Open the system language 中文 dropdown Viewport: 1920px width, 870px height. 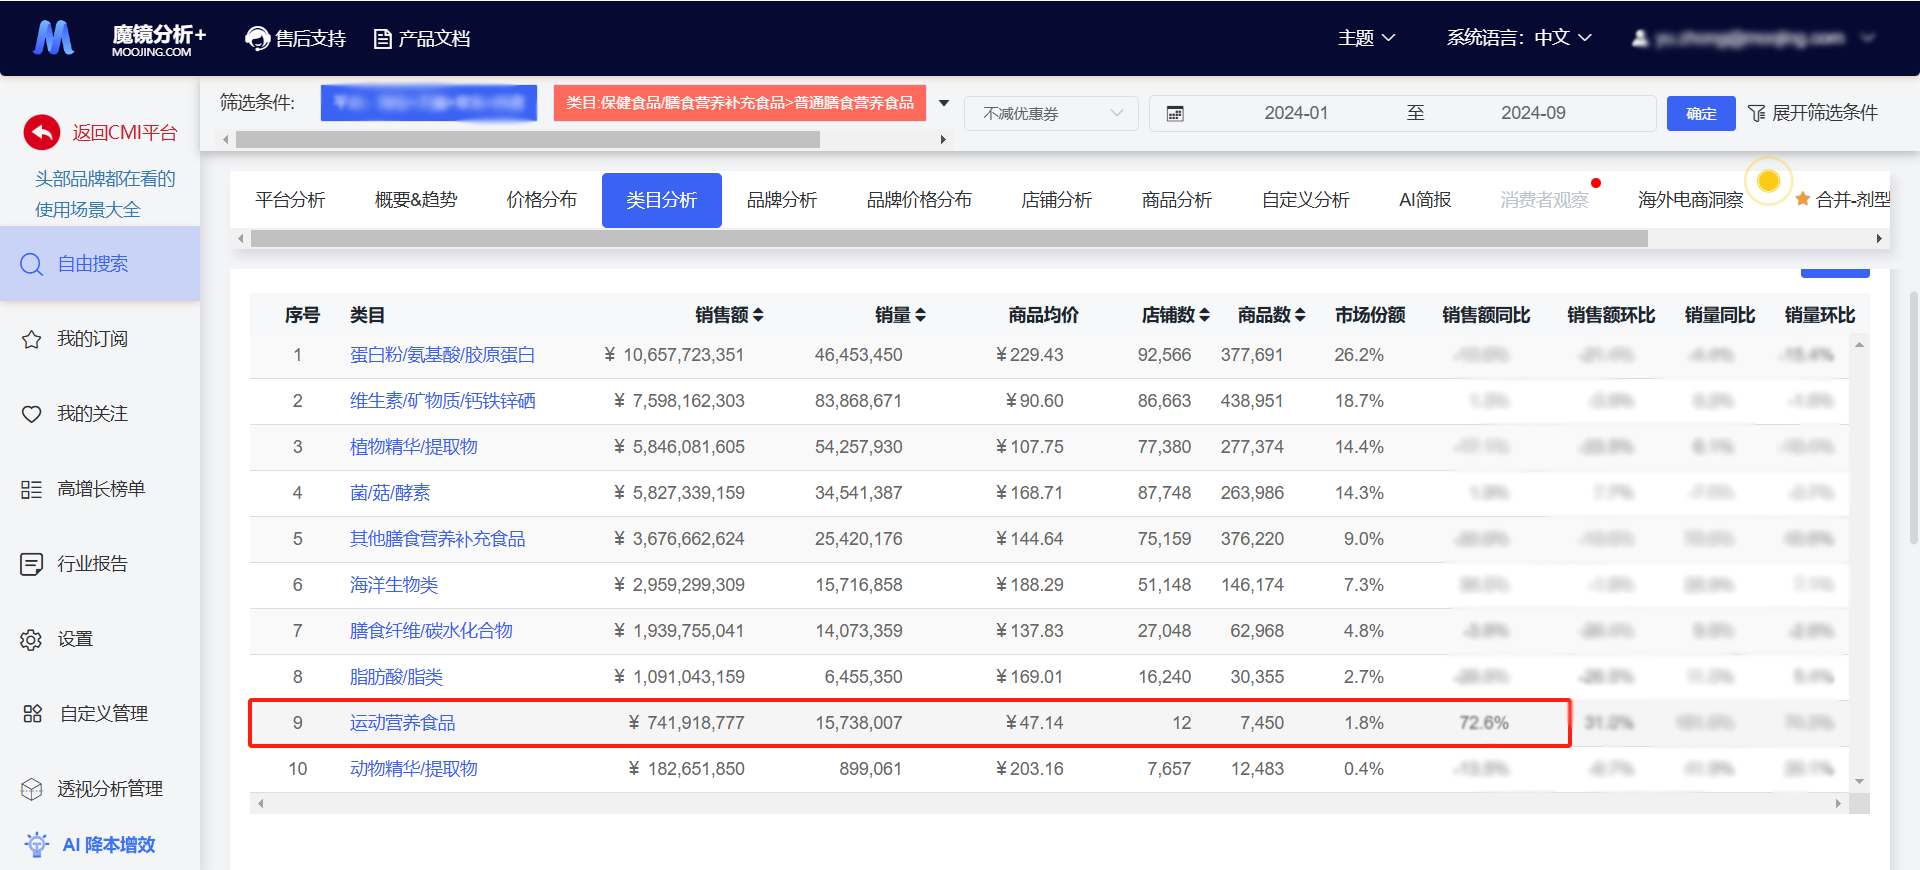pos(1563,38)
